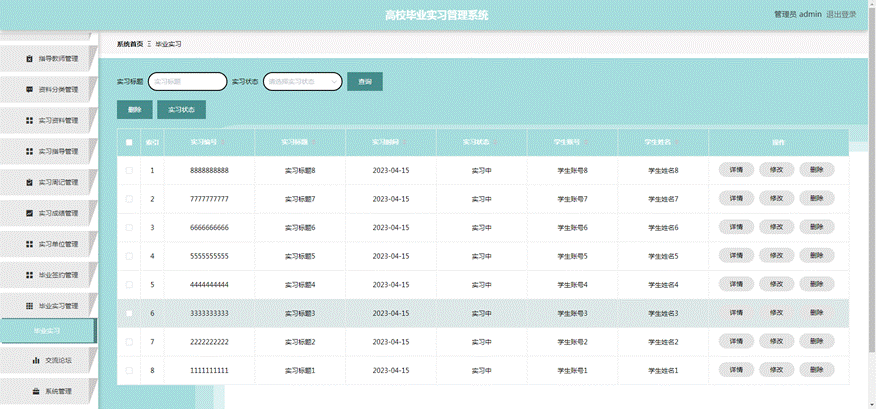Expand the 毕业实习管理 sidebar menu
The height and width of the screenshot is (409, 876).
tap(48, 306)
